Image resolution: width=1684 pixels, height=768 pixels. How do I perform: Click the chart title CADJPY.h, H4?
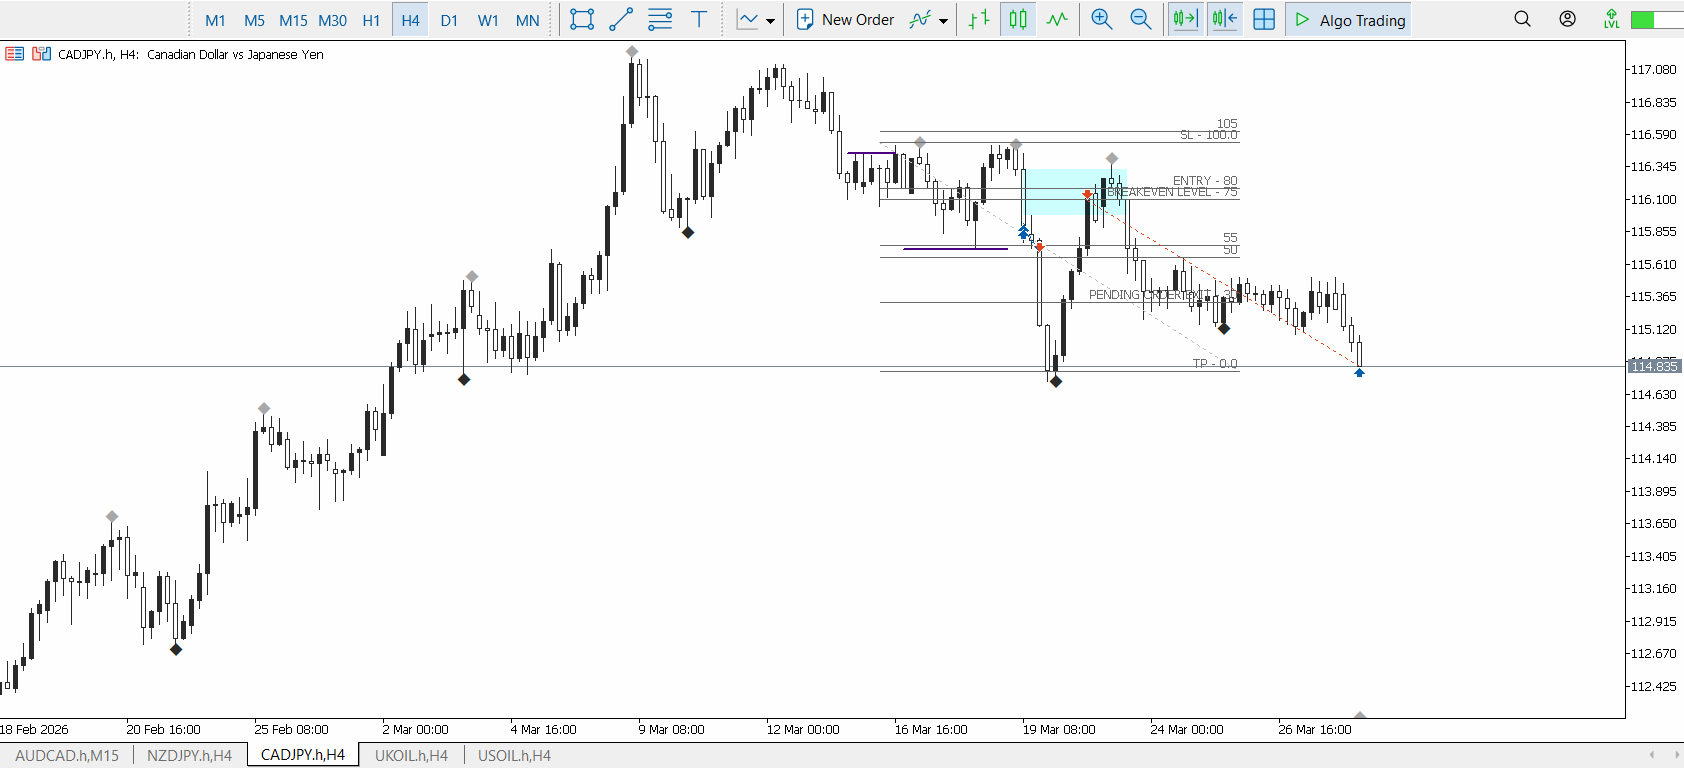98,55
